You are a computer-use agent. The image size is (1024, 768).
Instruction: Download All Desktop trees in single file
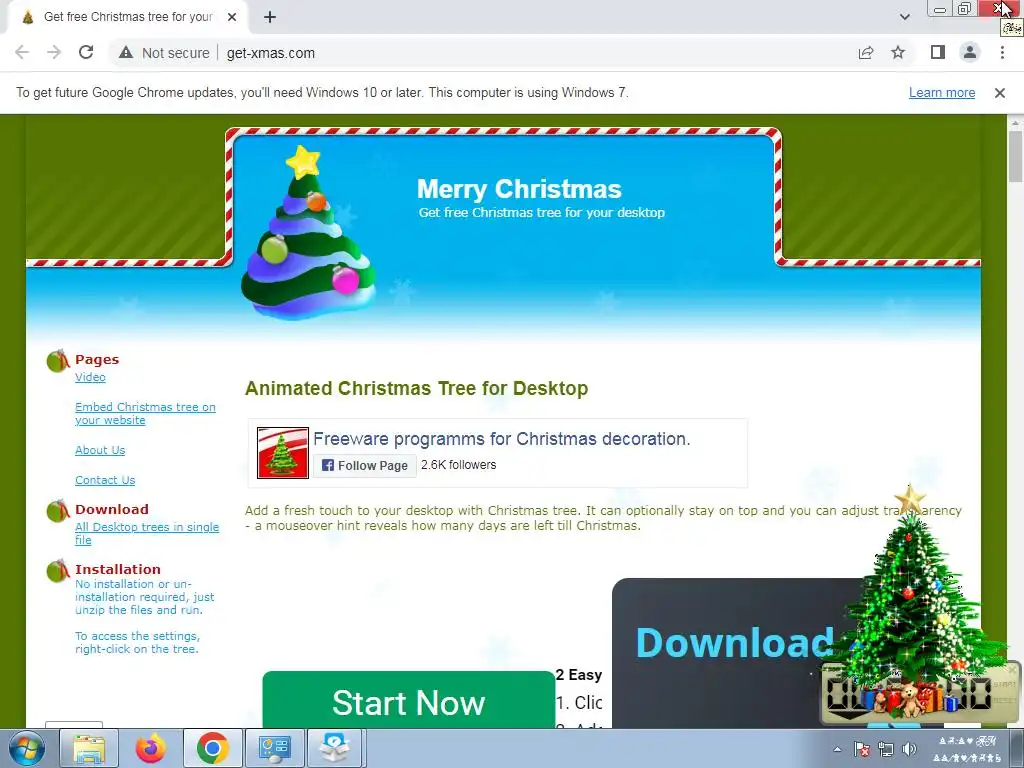tap(147, 533)
